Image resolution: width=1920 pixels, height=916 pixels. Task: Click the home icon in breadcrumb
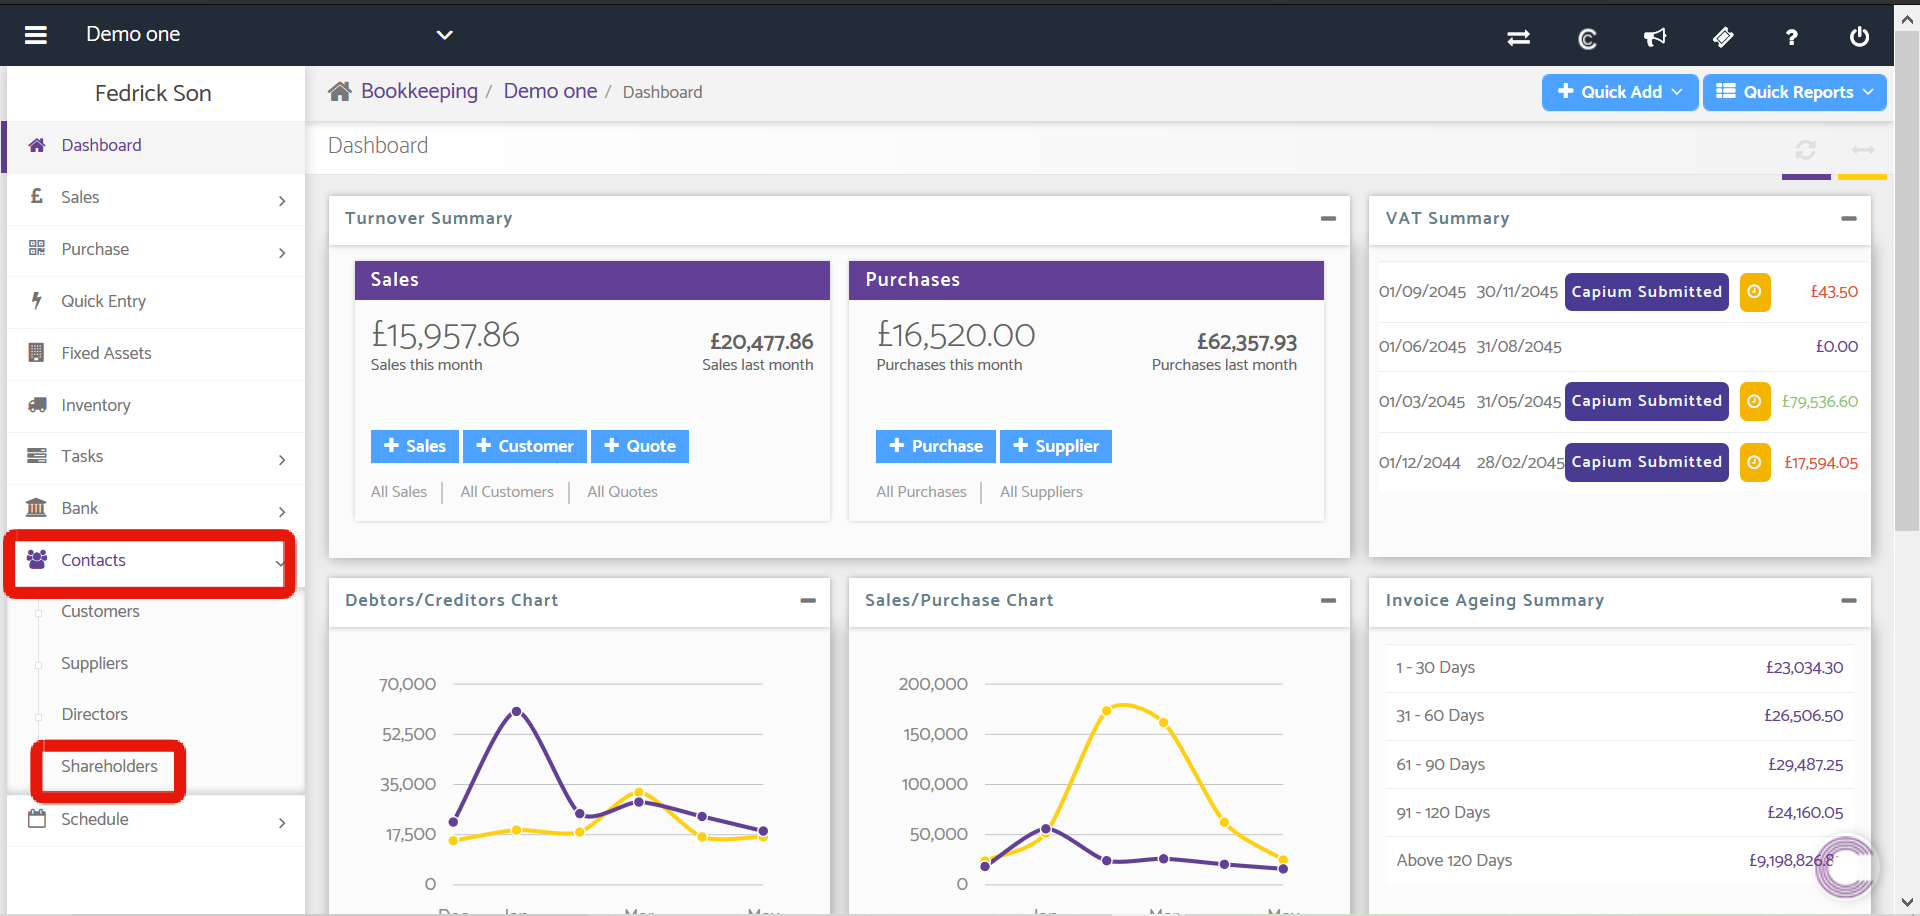point(340,91)
